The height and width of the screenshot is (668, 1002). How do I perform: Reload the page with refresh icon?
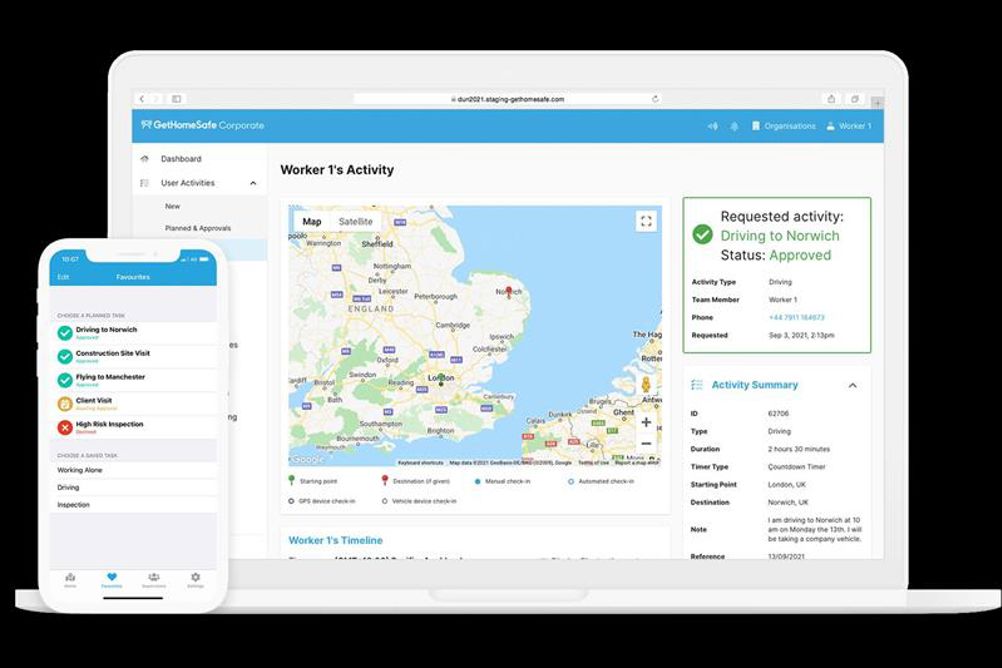tap(655, 99)
